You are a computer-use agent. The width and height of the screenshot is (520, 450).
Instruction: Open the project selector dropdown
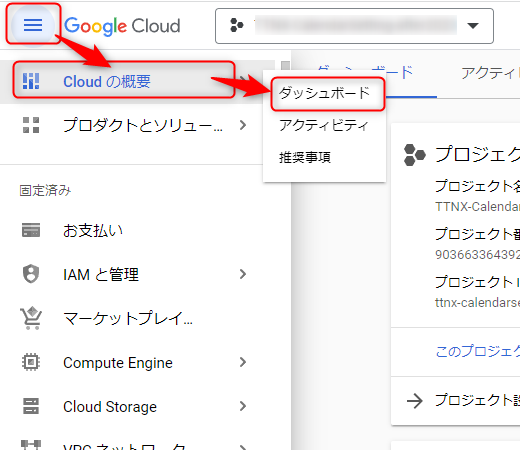354,26
